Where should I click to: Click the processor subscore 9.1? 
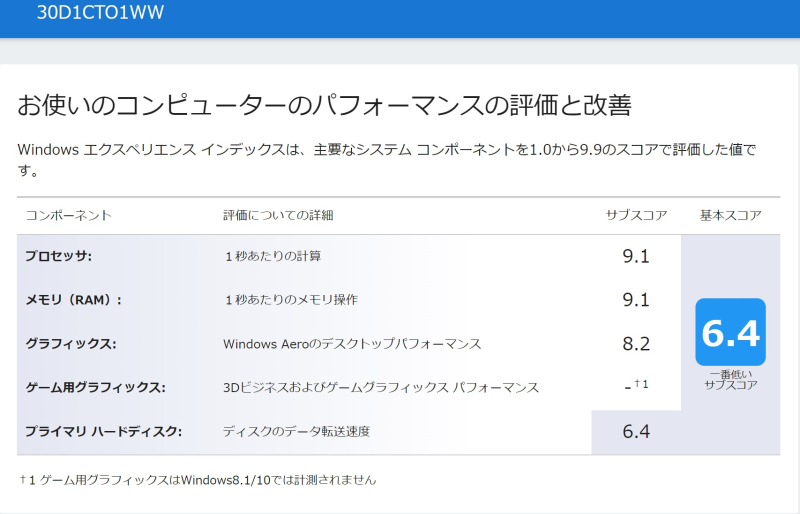(x=636, y=256)
